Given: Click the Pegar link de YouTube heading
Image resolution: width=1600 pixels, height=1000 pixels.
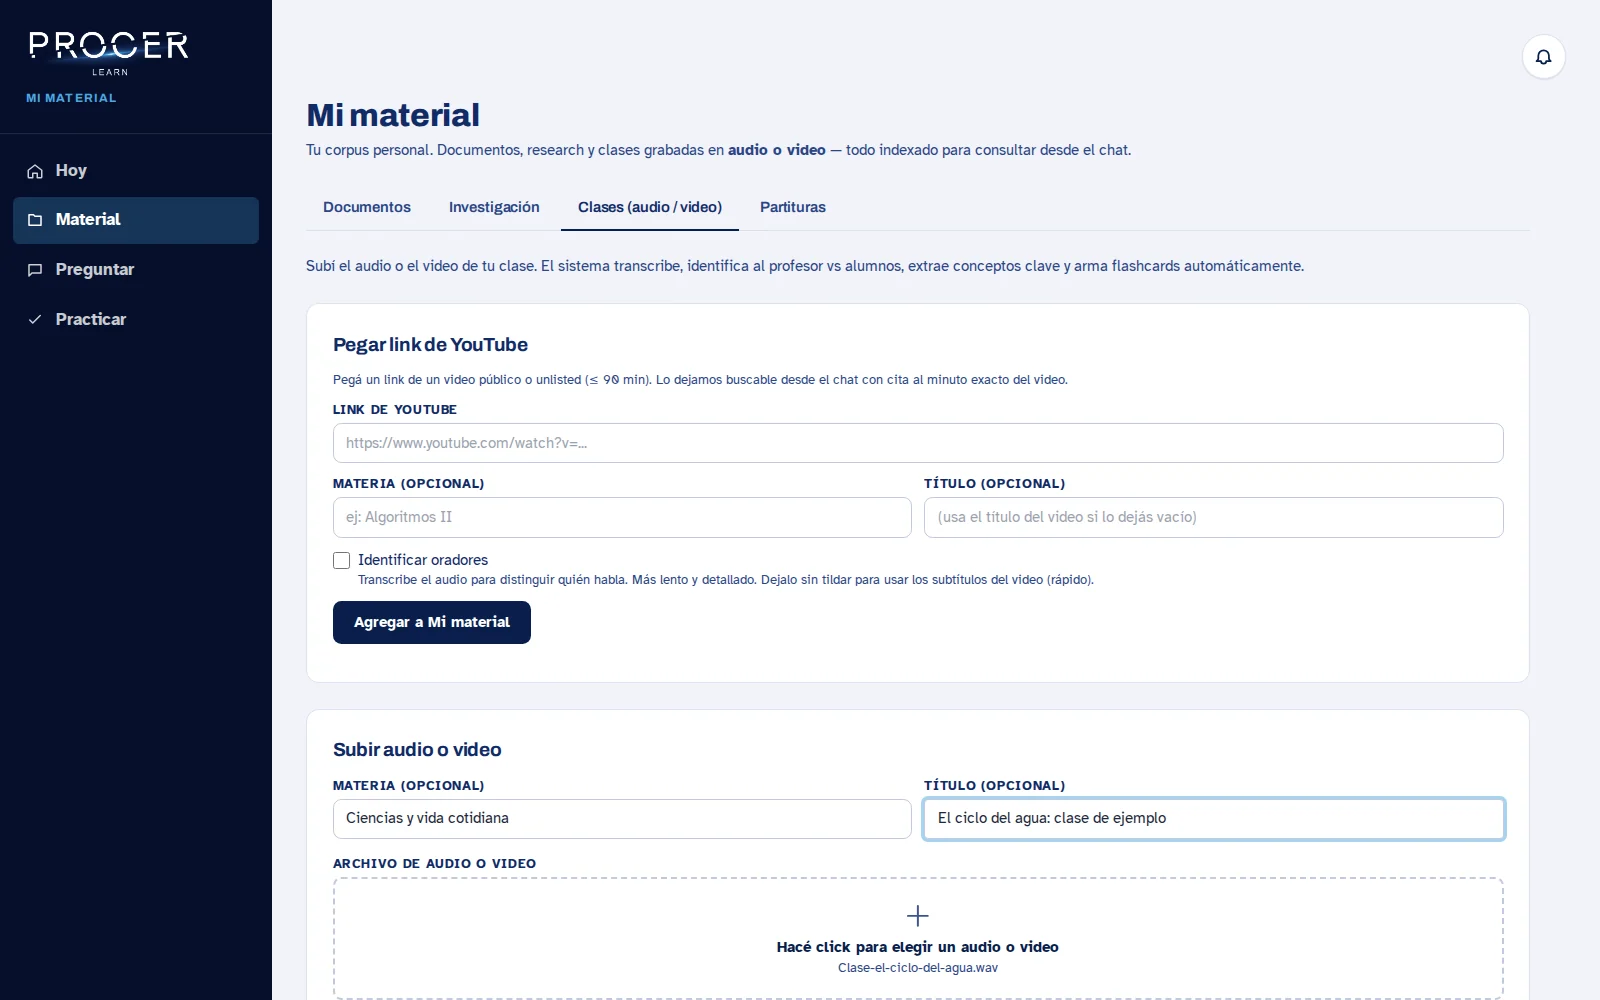Looking at the screenshot, I should 430,345.
